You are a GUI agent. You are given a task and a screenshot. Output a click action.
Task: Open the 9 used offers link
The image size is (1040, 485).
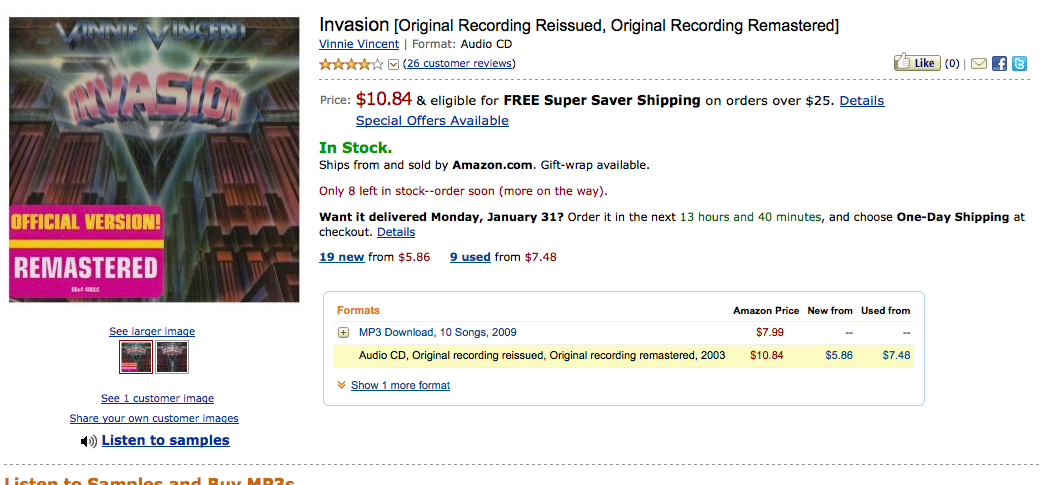coord(470,257)
